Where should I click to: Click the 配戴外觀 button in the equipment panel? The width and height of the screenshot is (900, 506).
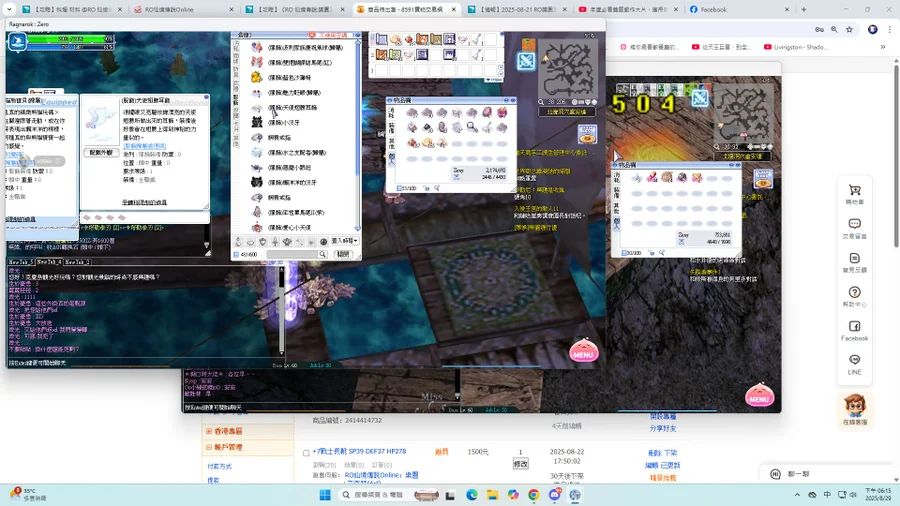(101, 153)
